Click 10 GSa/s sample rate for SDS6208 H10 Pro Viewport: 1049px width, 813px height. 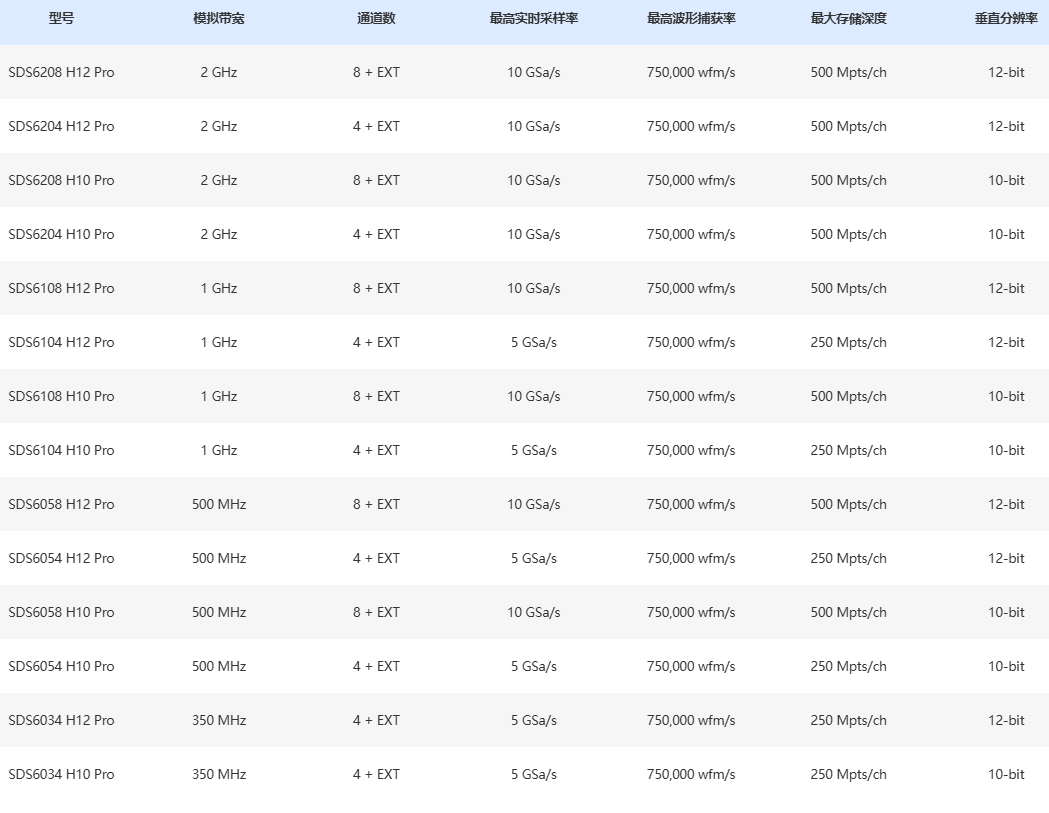pos(534,181)
